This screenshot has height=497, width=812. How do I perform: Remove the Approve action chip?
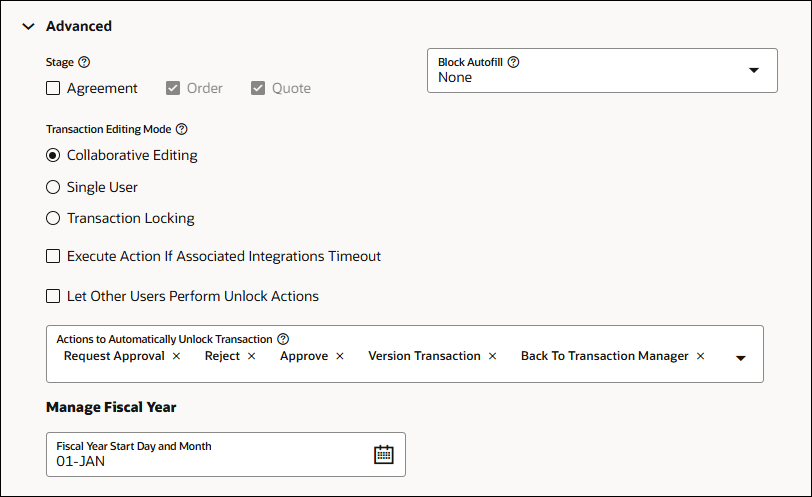click(x=340, y=356)
